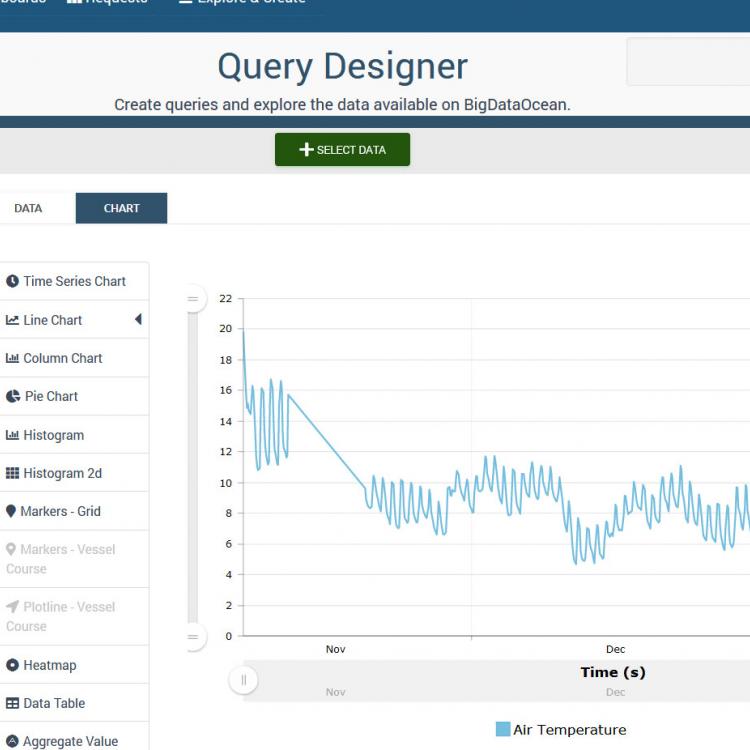
Task: Click the Markers - Grid pin icon
Action: pyautogui.click(x=11, y=511)
